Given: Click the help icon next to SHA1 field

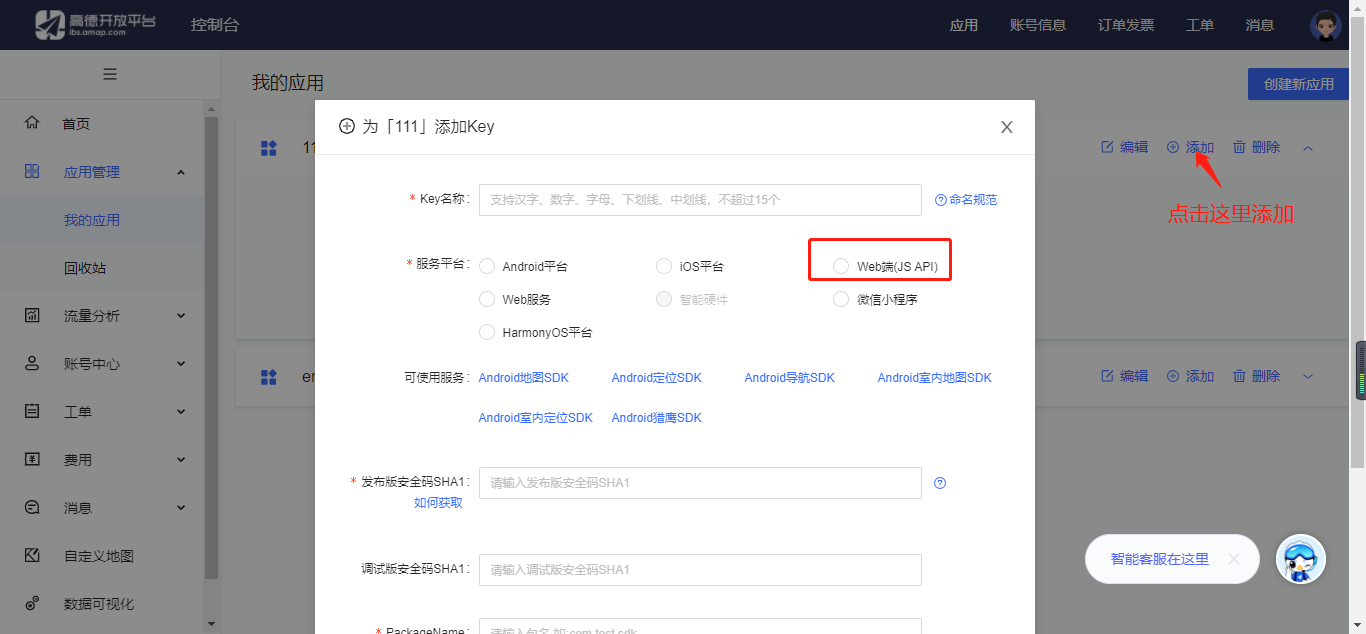Looking at the screenshot, I should 940,483.
